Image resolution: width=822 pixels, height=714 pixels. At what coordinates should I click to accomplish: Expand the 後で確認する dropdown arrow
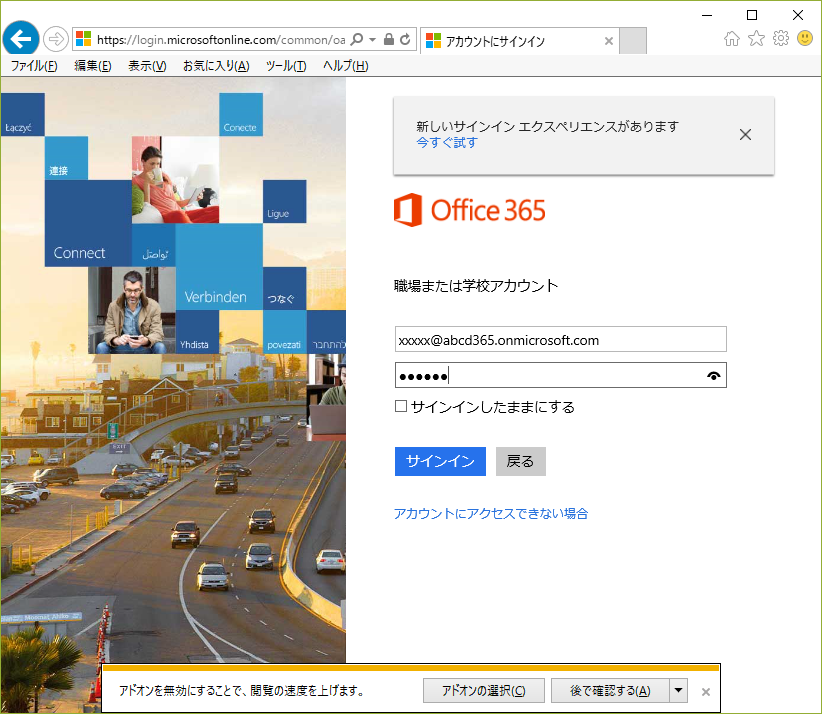click(678, 690)
